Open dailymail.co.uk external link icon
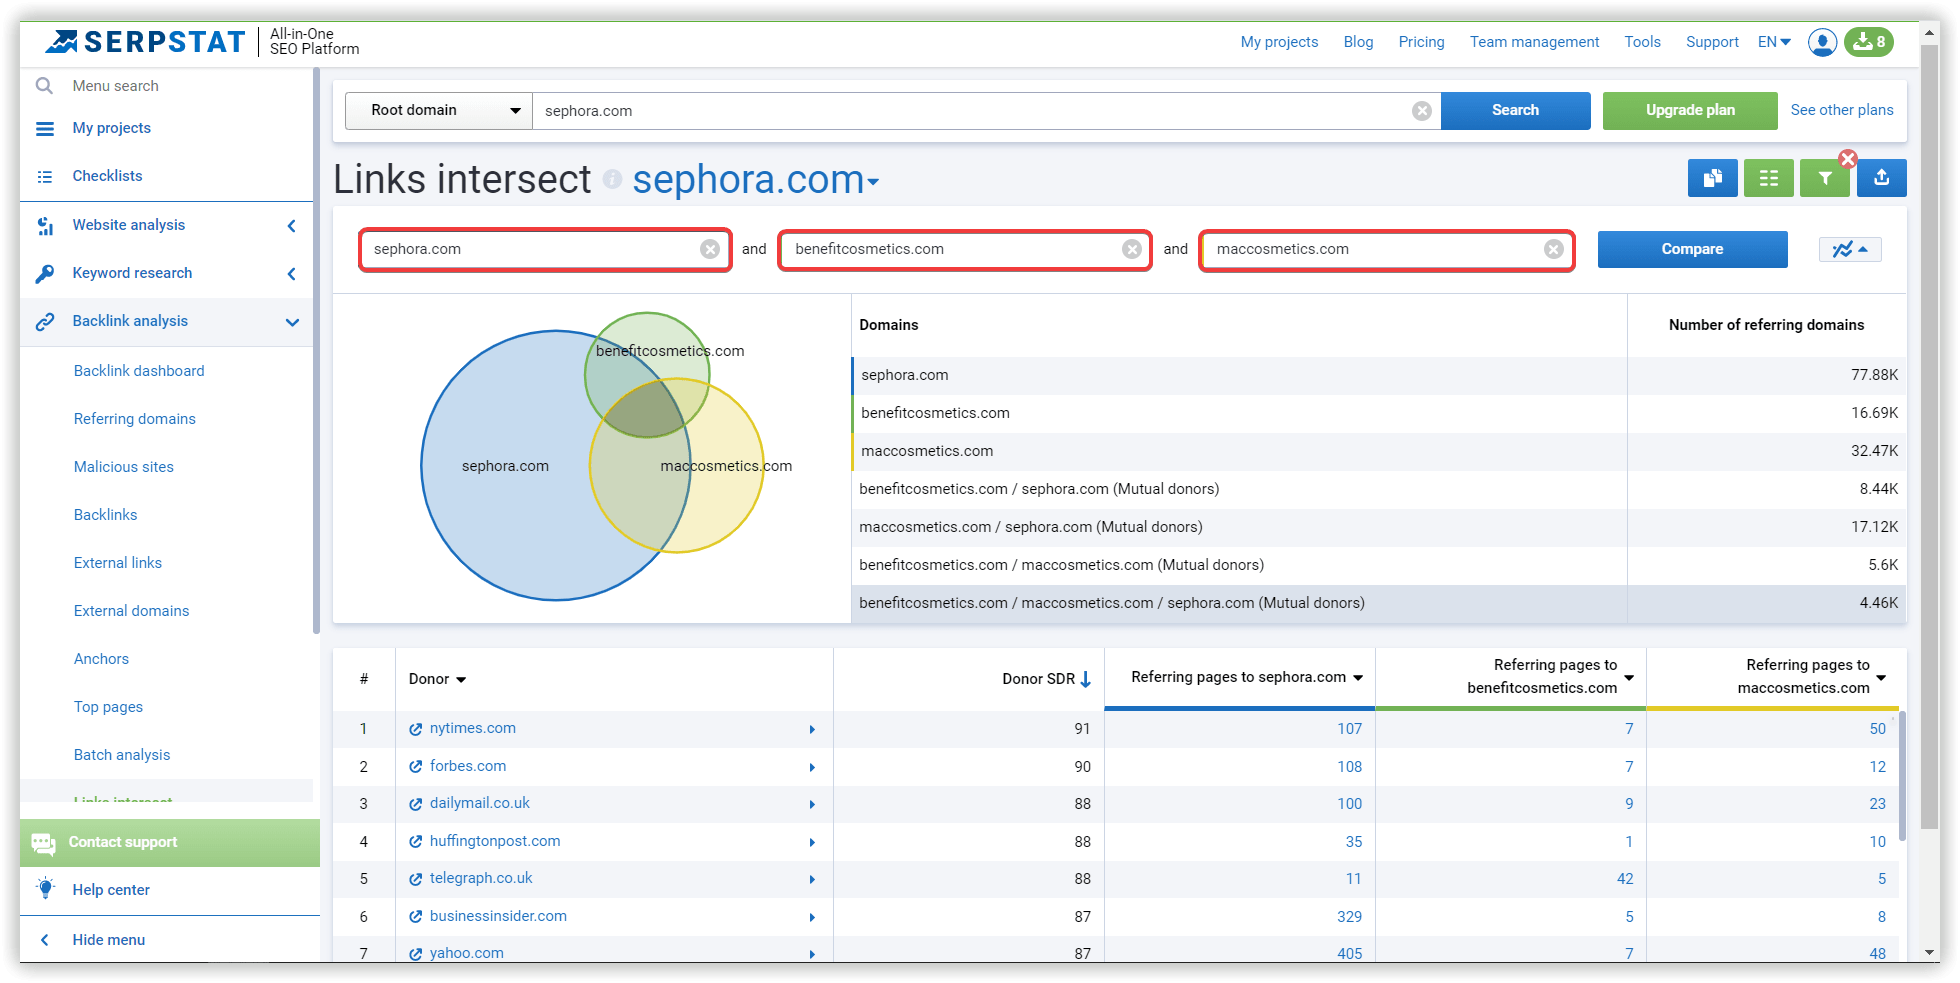Image resolution: width=1960 pixels, height=983 pixels. coord(415,804)
